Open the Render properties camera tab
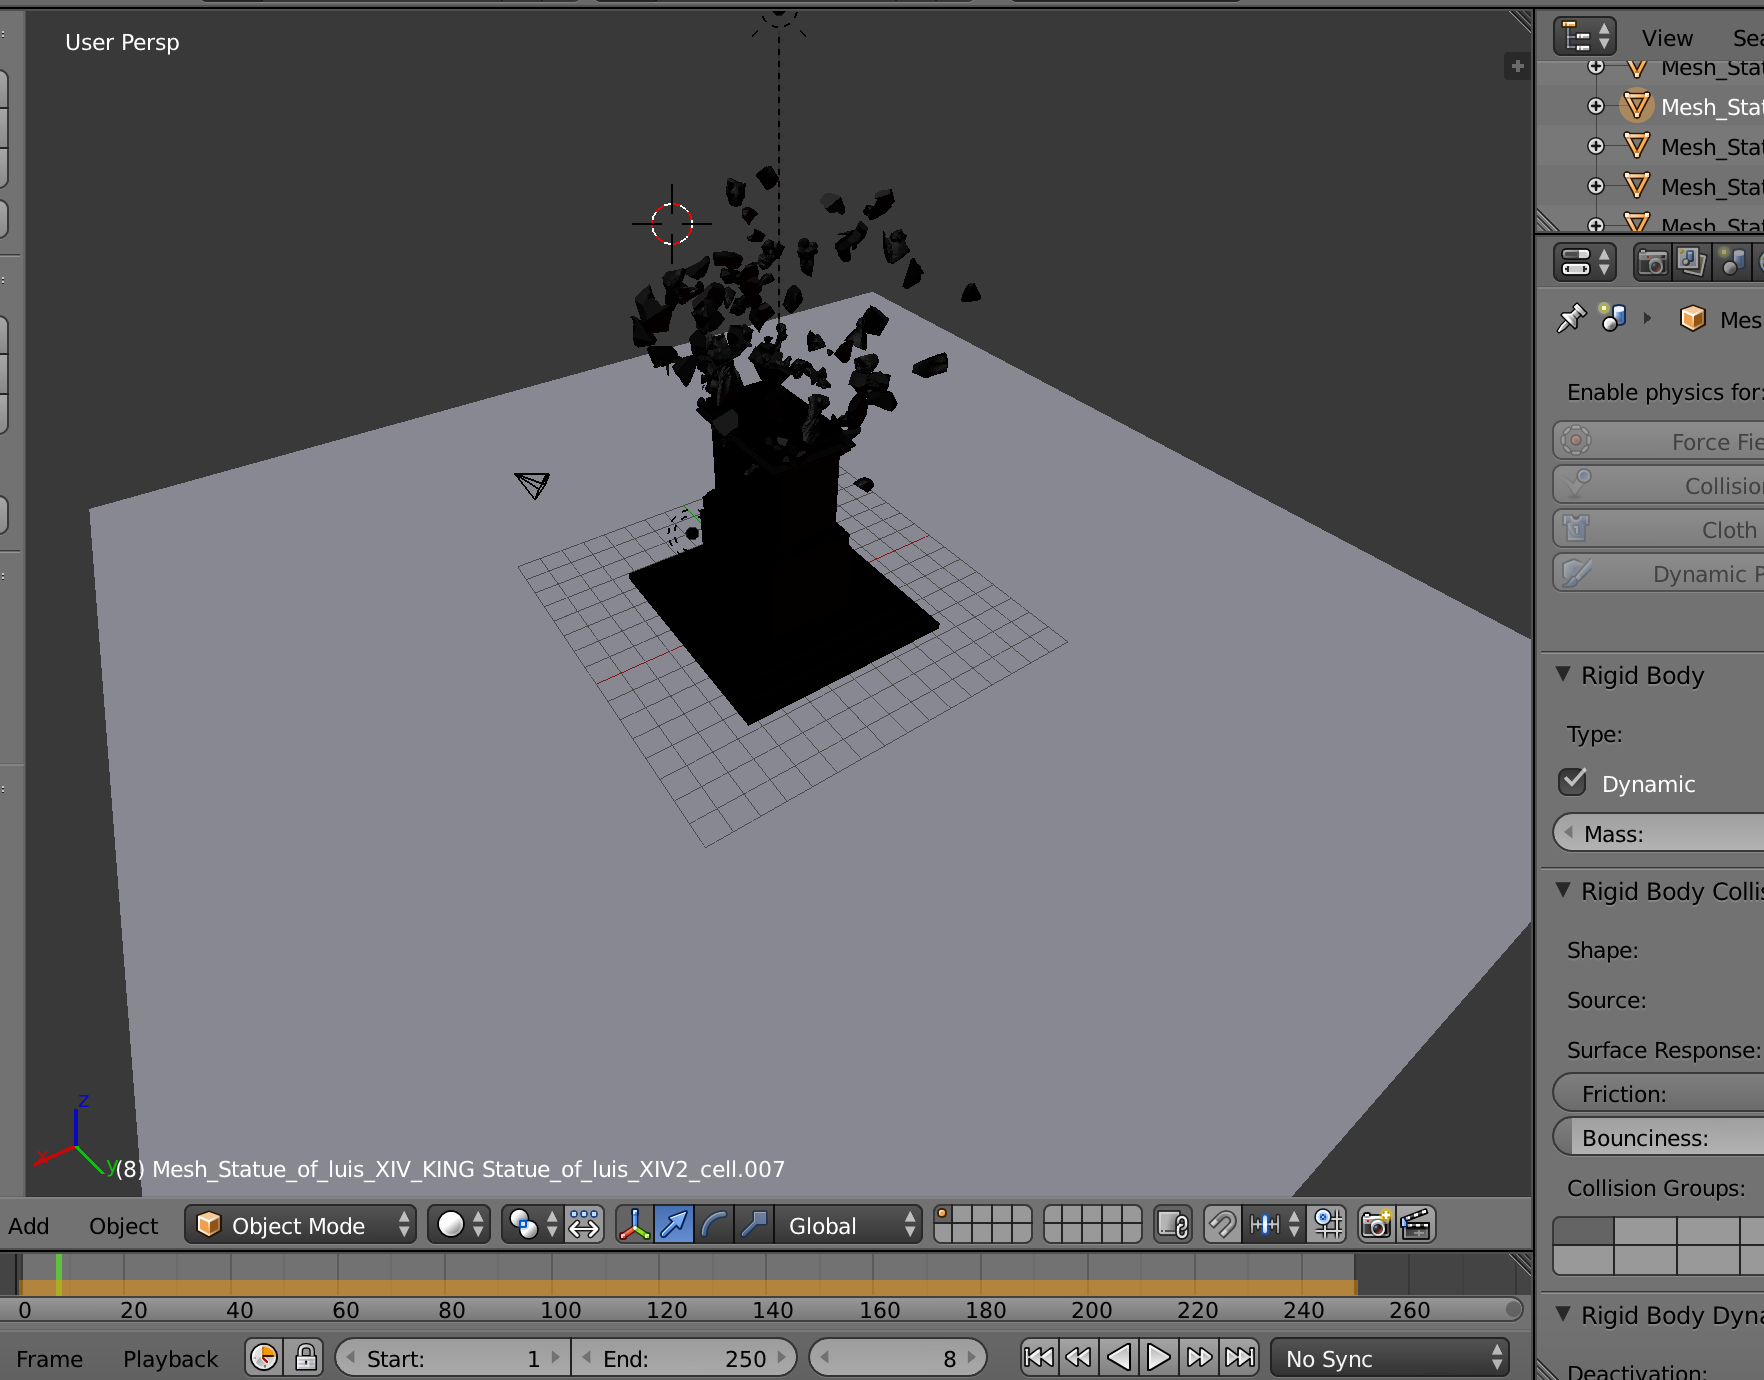Image resolution: width=1764 pixels, height=1380 pixels. (1652, 262)
